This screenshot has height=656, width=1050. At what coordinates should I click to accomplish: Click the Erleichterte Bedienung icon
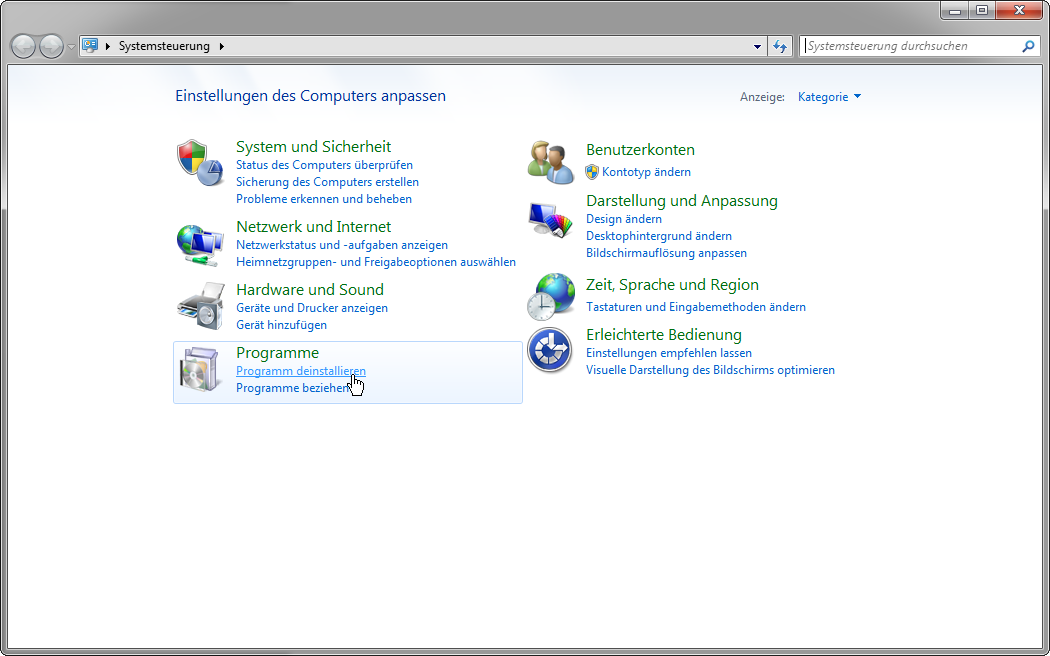(x=551, y=350)
